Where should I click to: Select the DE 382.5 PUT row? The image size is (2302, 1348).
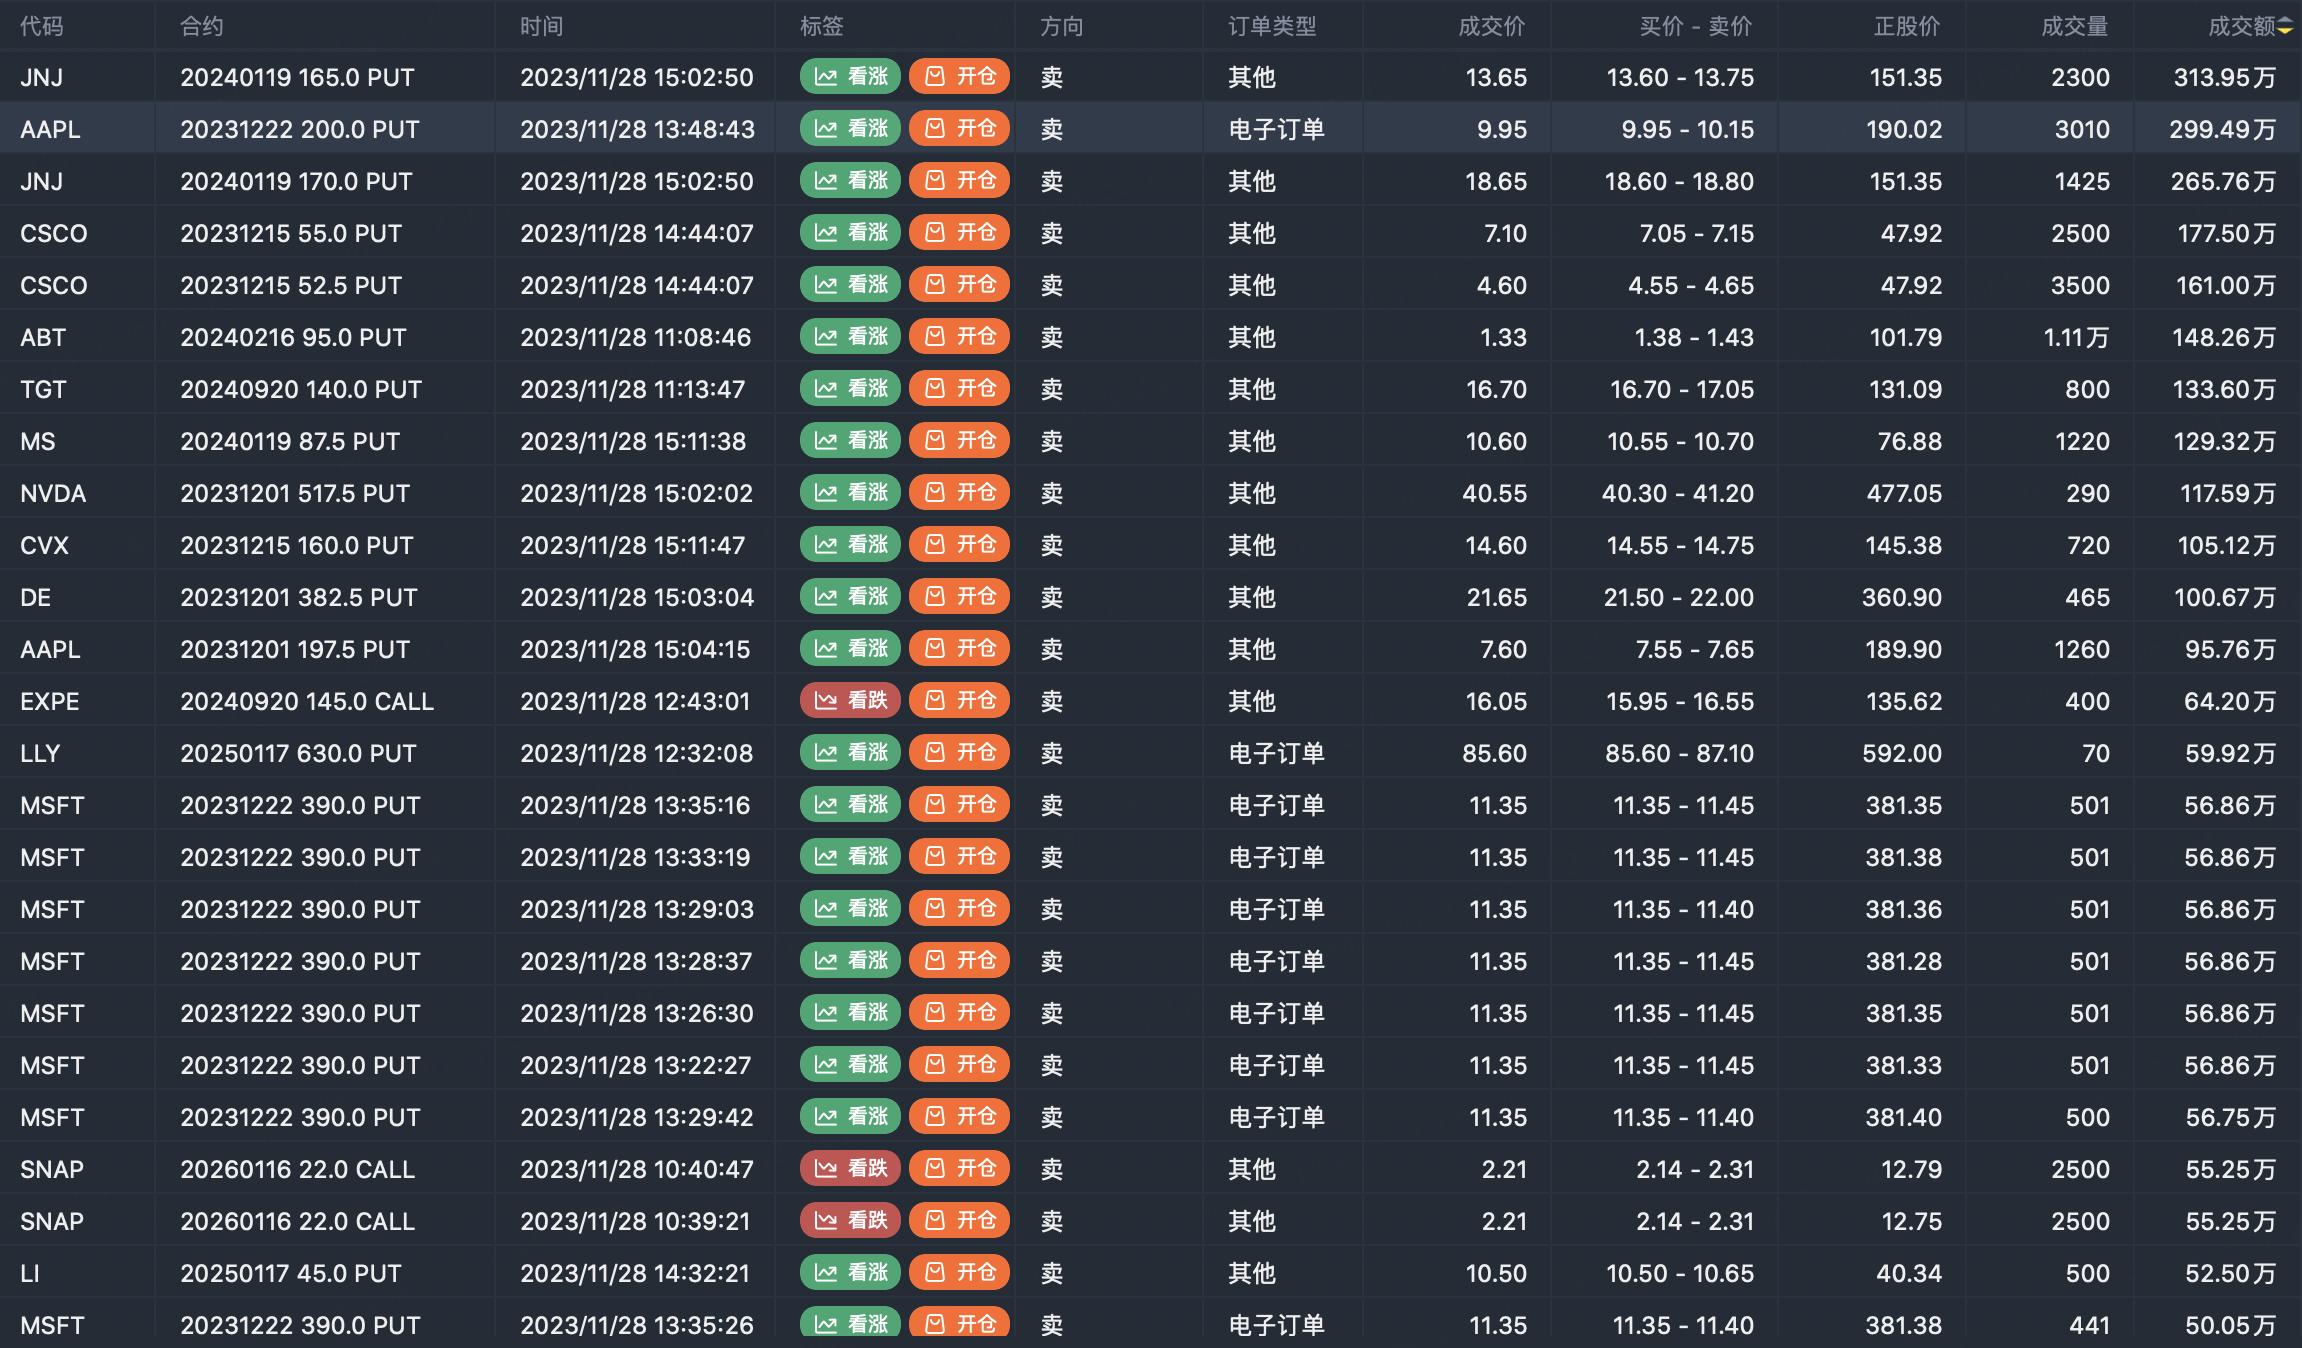point(298,597)
